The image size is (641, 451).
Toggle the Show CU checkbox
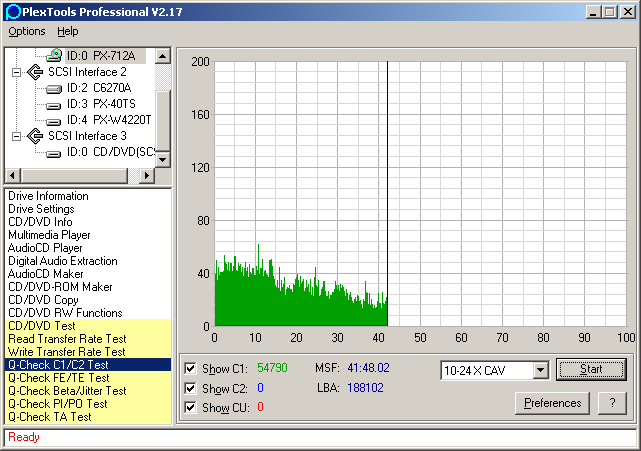[x=190, y=407]
